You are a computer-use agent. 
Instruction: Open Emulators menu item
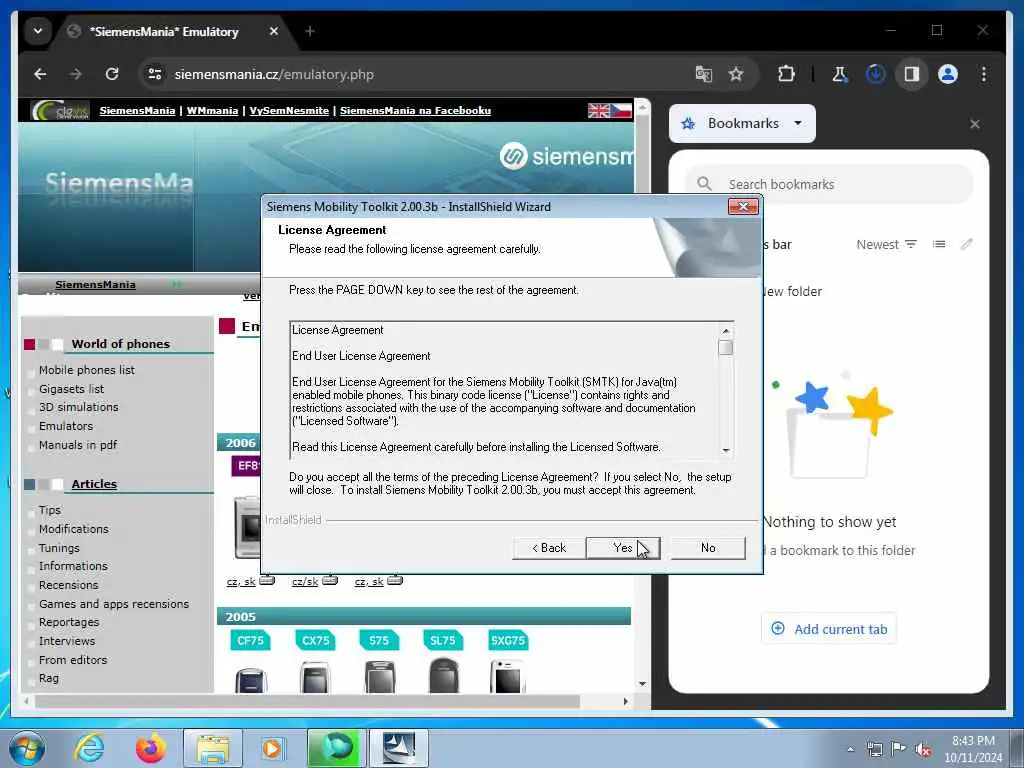[x=66, y=426]
